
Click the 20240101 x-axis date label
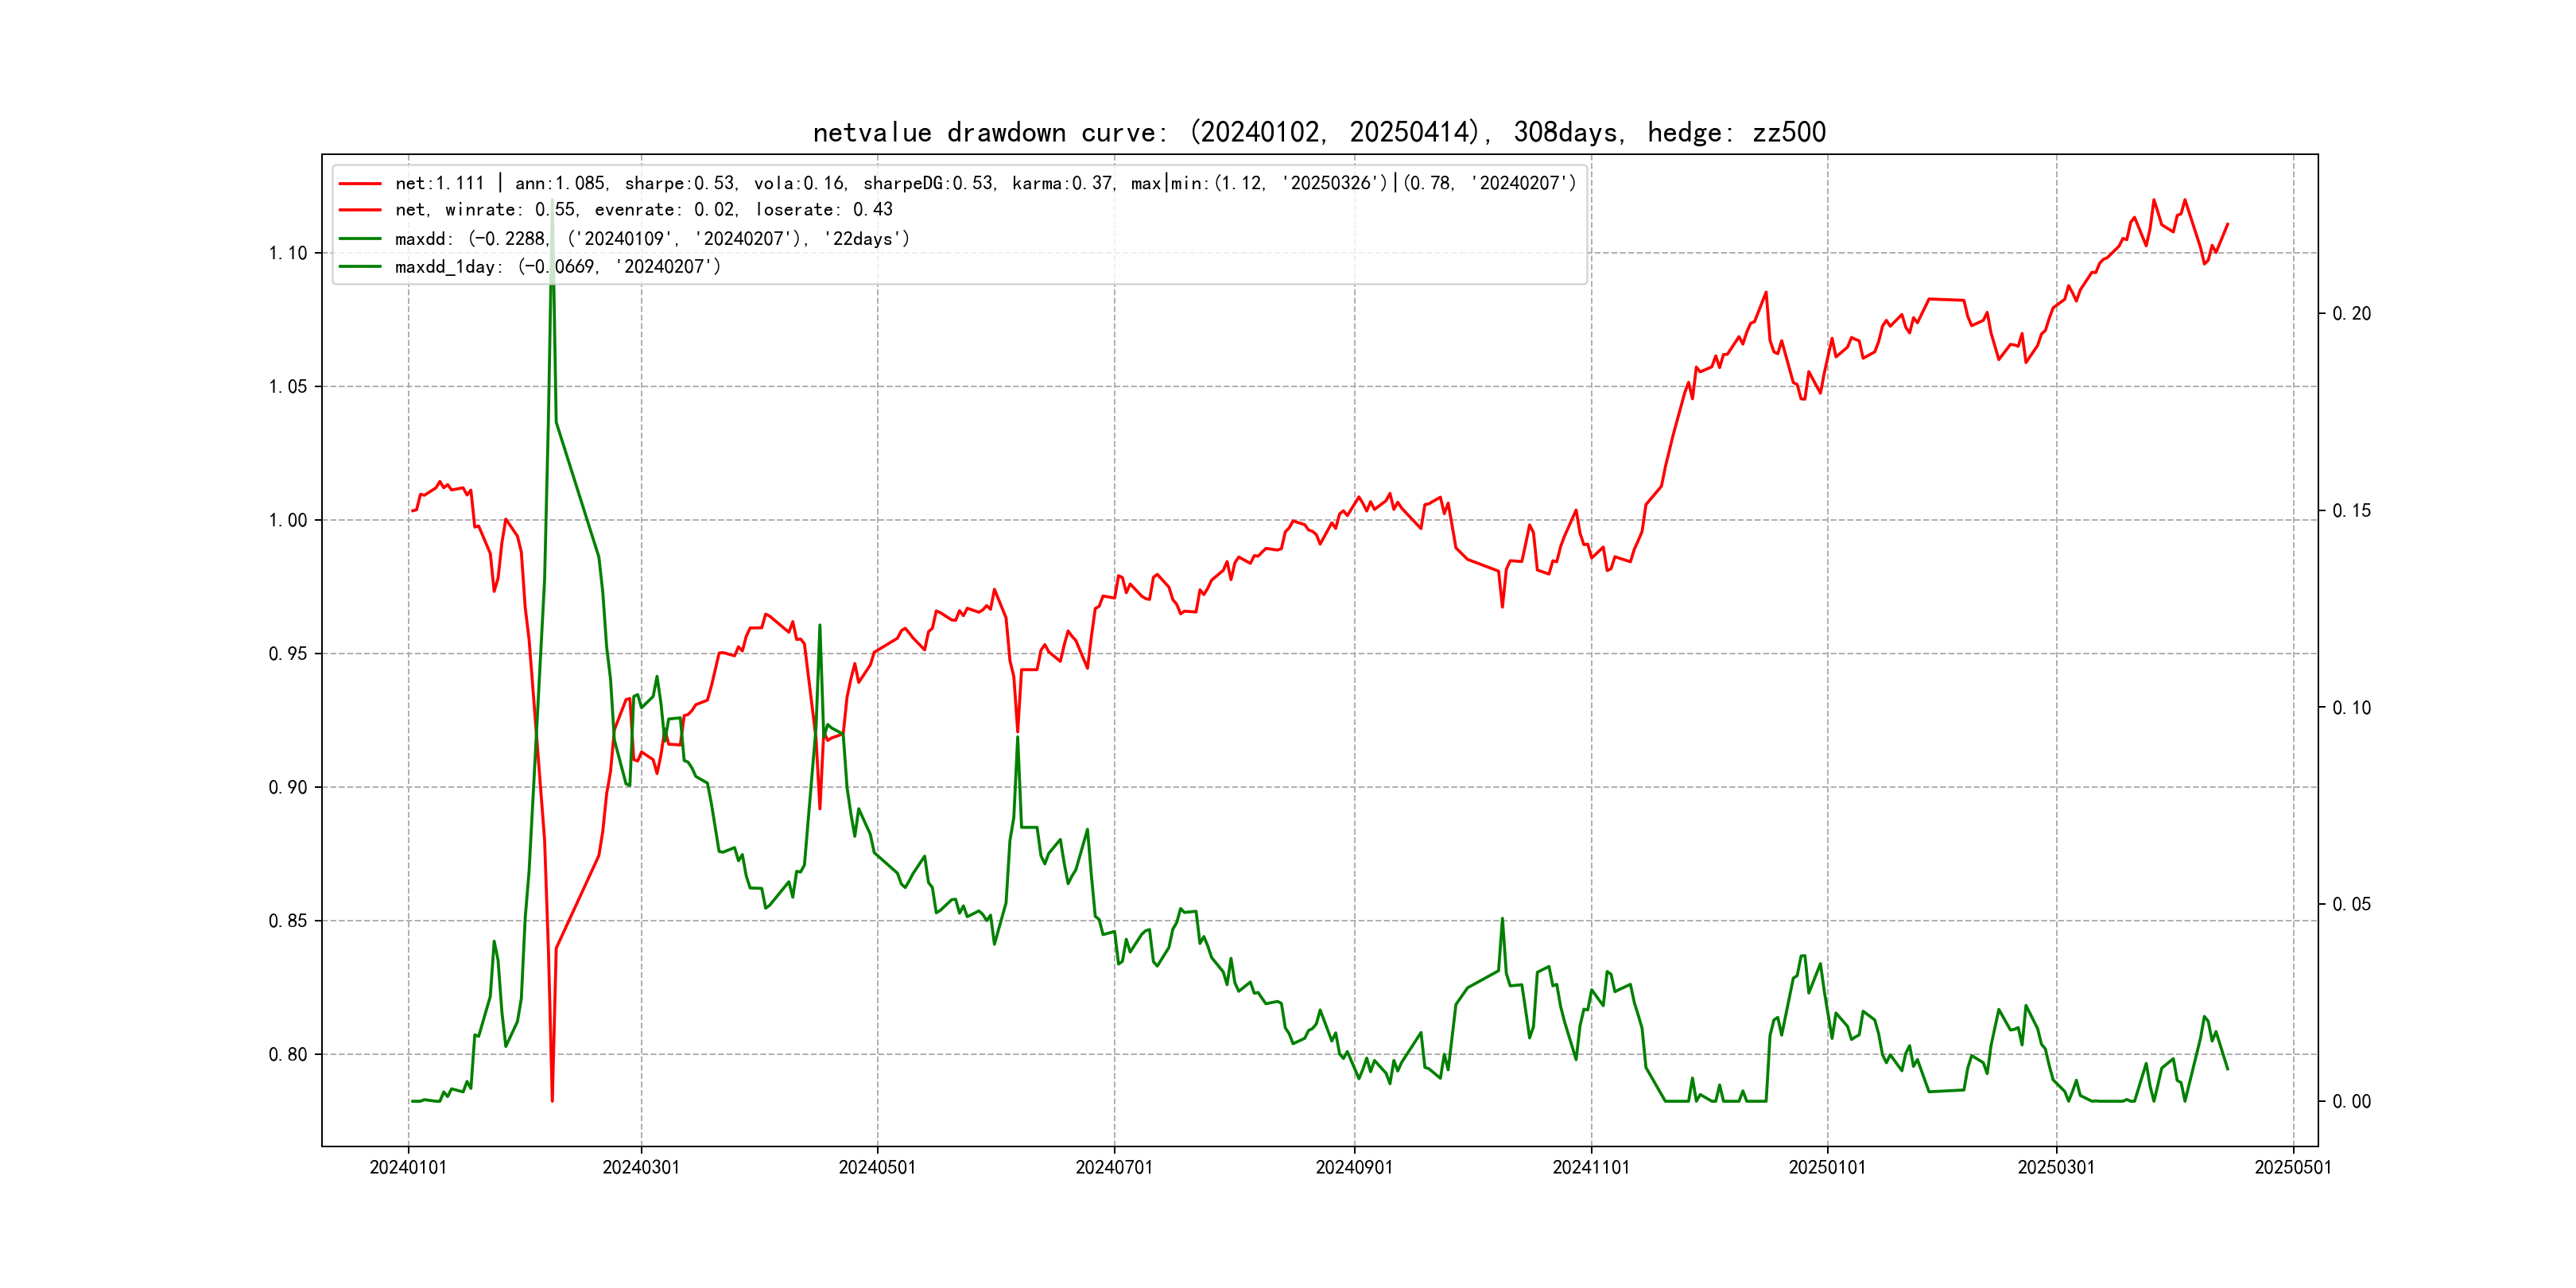408,1168
